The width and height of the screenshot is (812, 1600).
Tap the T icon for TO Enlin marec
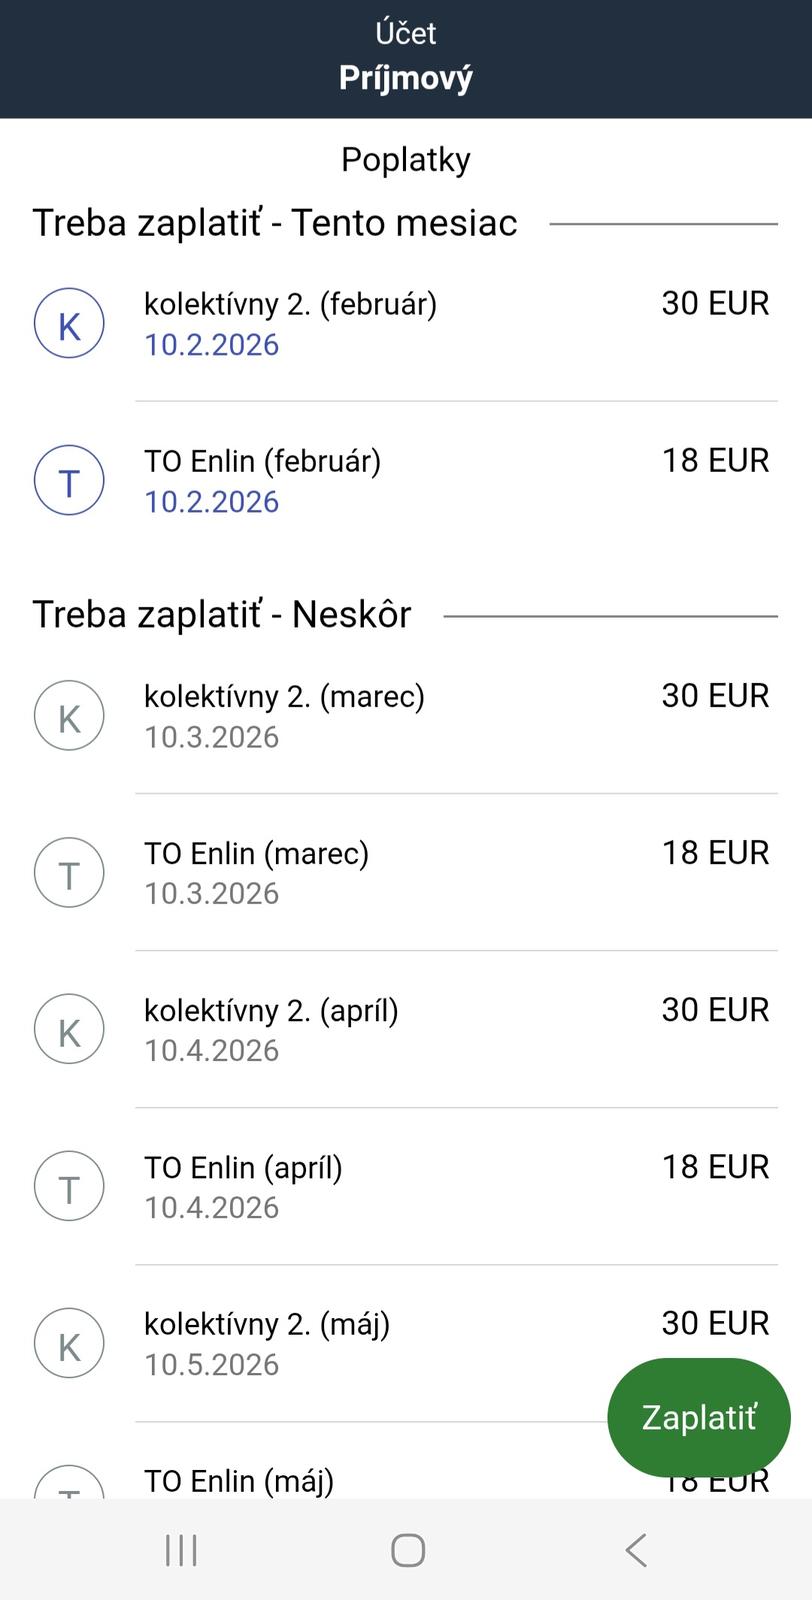(69, 873)
